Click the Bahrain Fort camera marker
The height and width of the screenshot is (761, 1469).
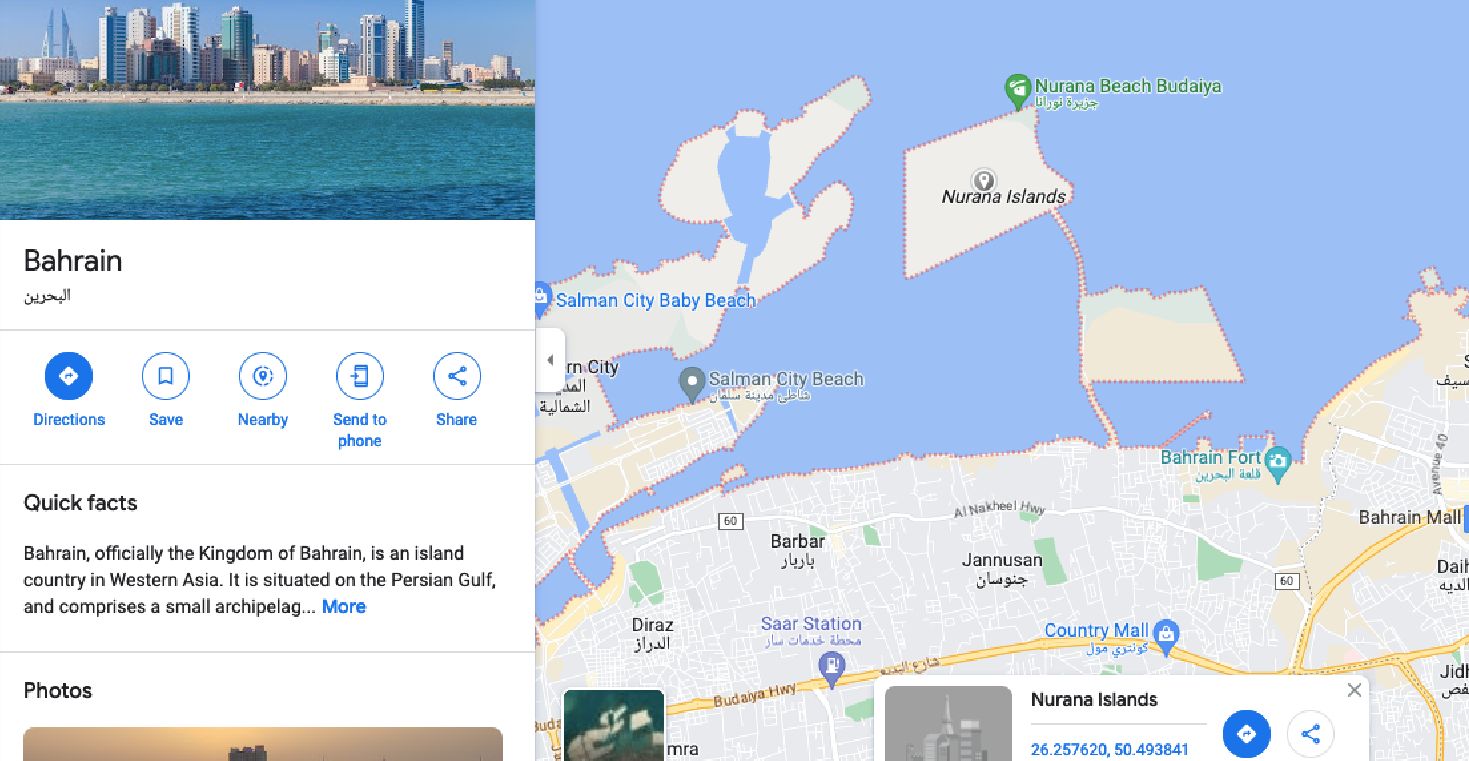coord(1278,463)
